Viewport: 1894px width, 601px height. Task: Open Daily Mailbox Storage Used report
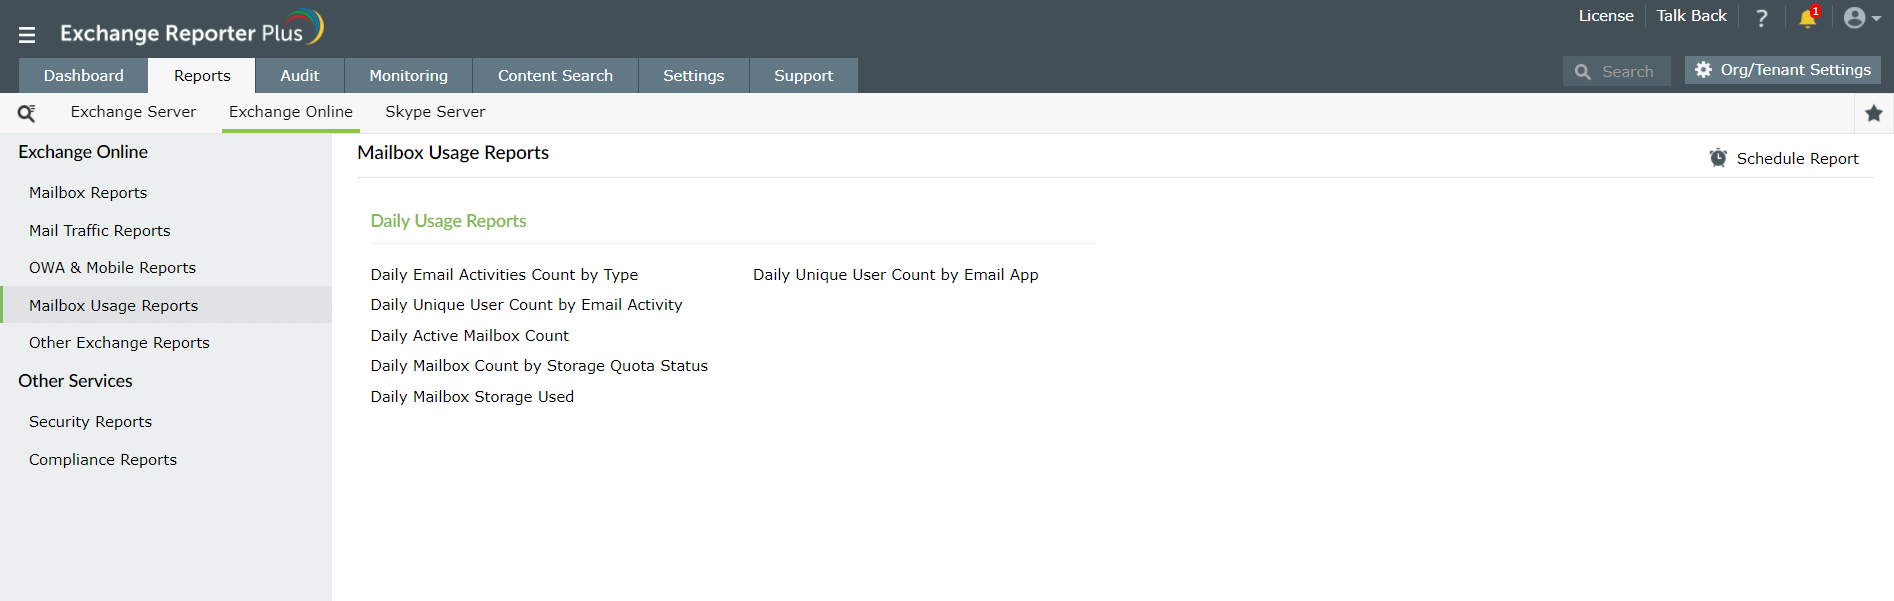click(x=472, y=397)
